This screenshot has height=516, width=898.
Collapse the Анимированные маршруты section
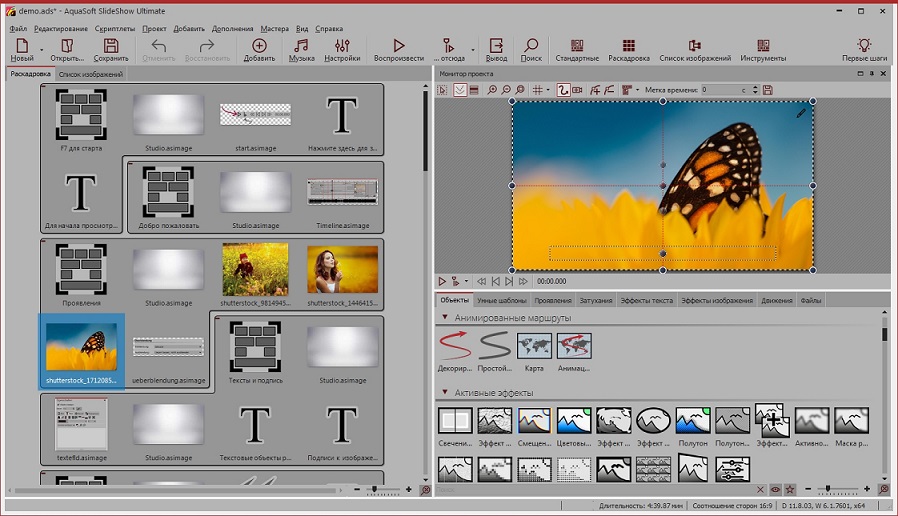pos(444,317)
